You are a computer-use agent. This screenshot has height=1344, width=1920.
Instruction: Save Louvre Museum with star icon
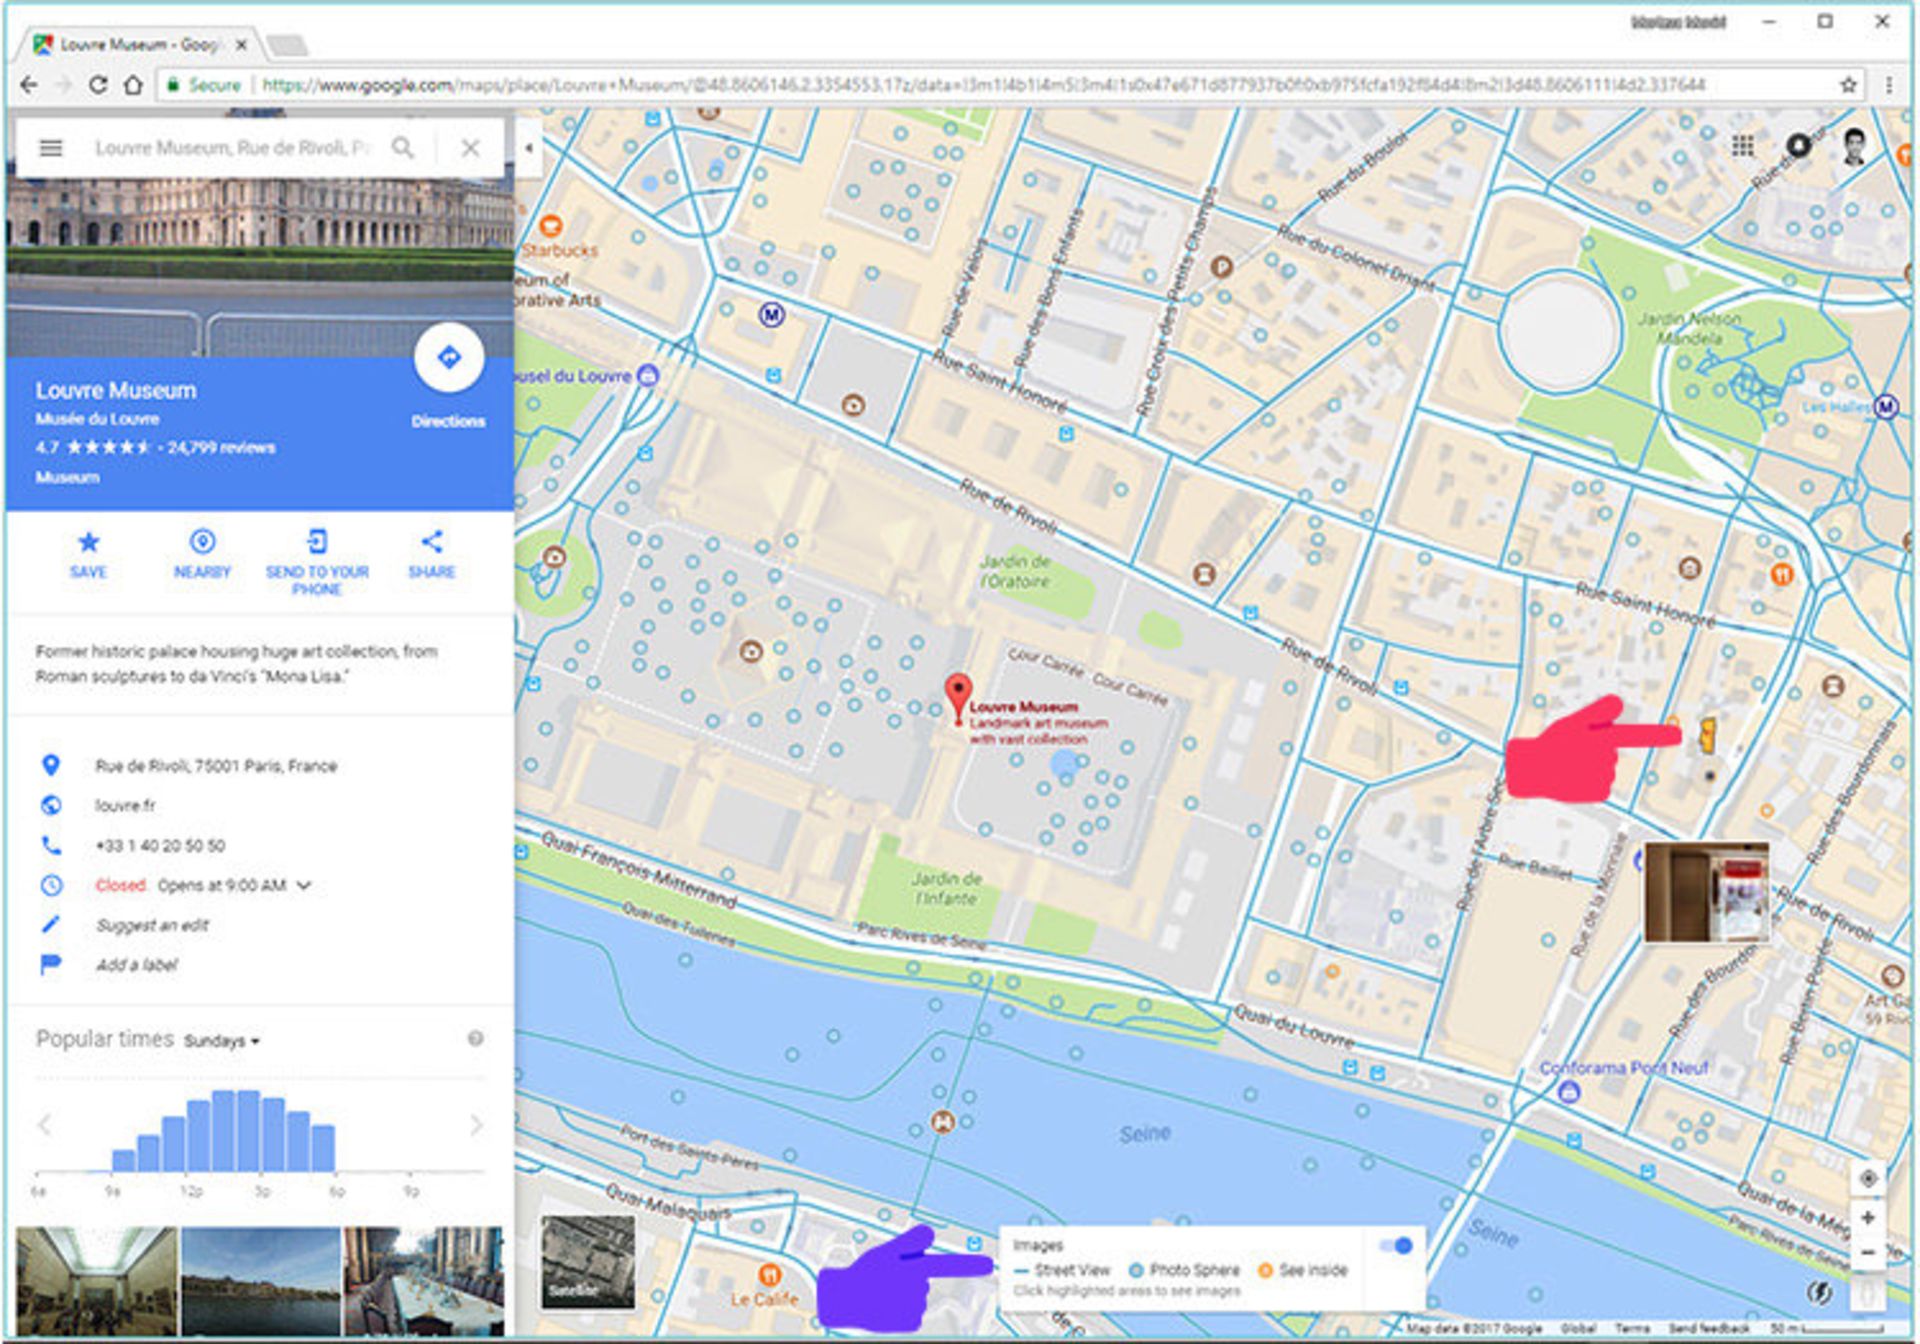88,554
